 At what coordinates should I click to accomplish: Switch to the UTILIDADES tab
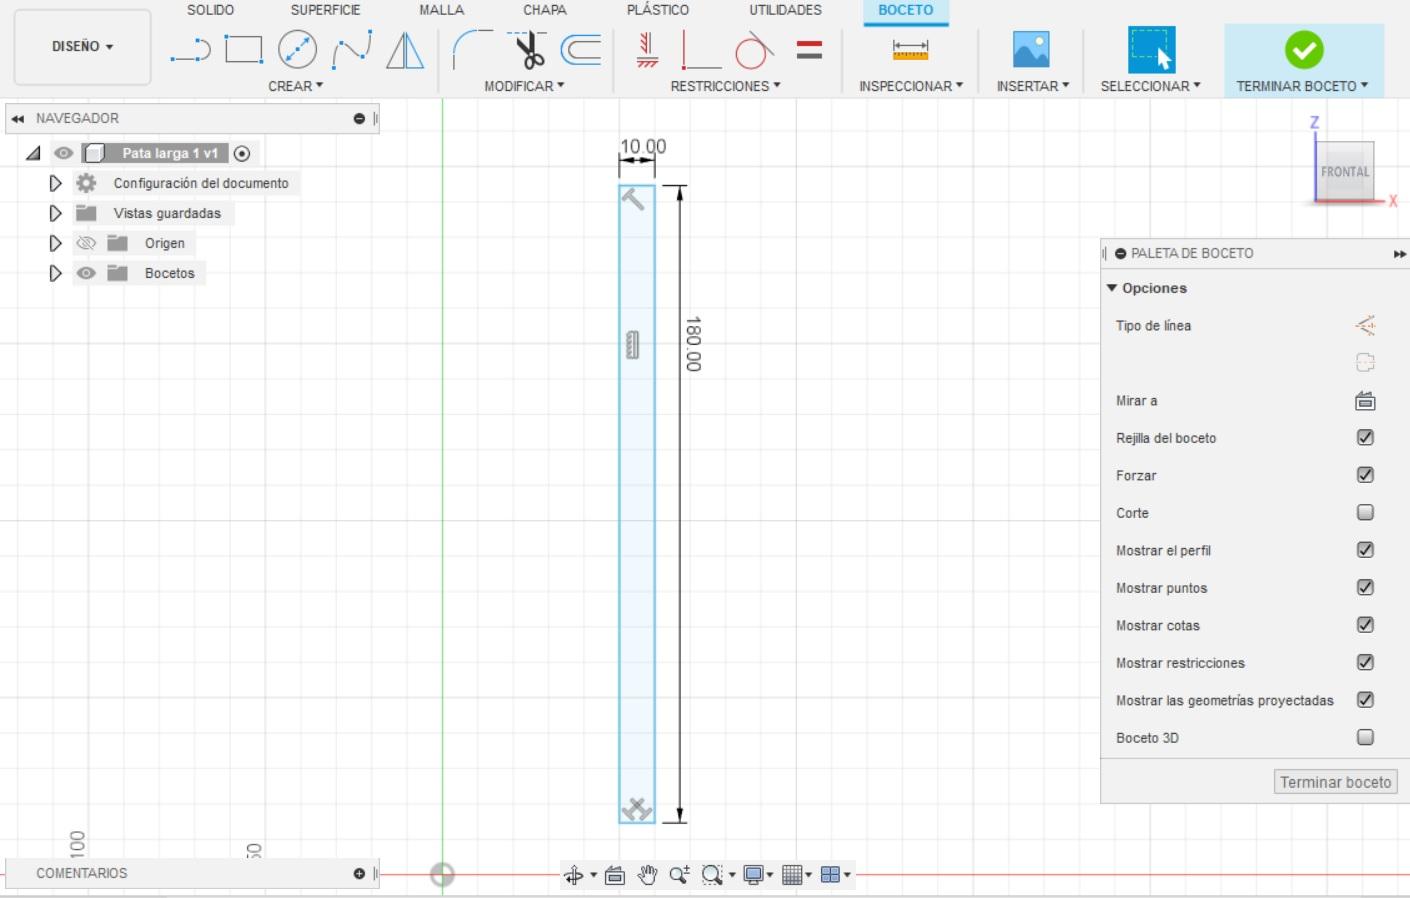pos(785,10)
